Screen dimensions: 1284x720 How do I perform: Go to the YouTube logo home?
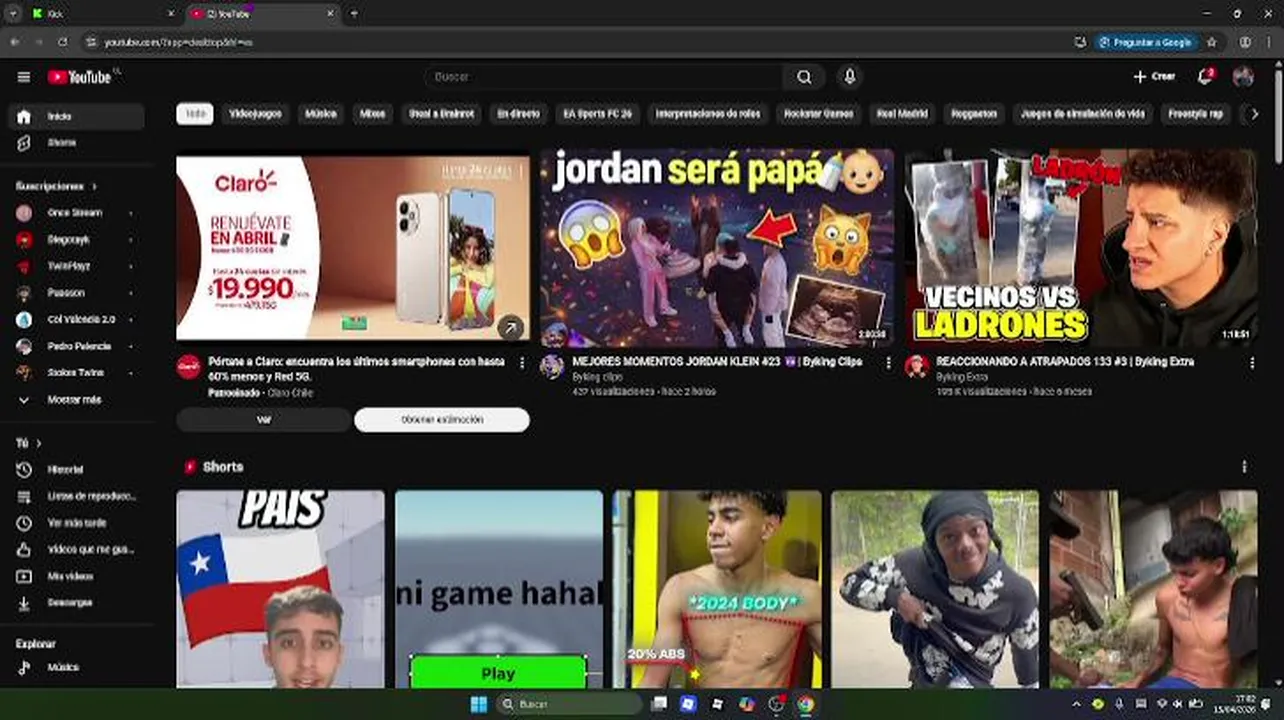click(x=80, y=77)
